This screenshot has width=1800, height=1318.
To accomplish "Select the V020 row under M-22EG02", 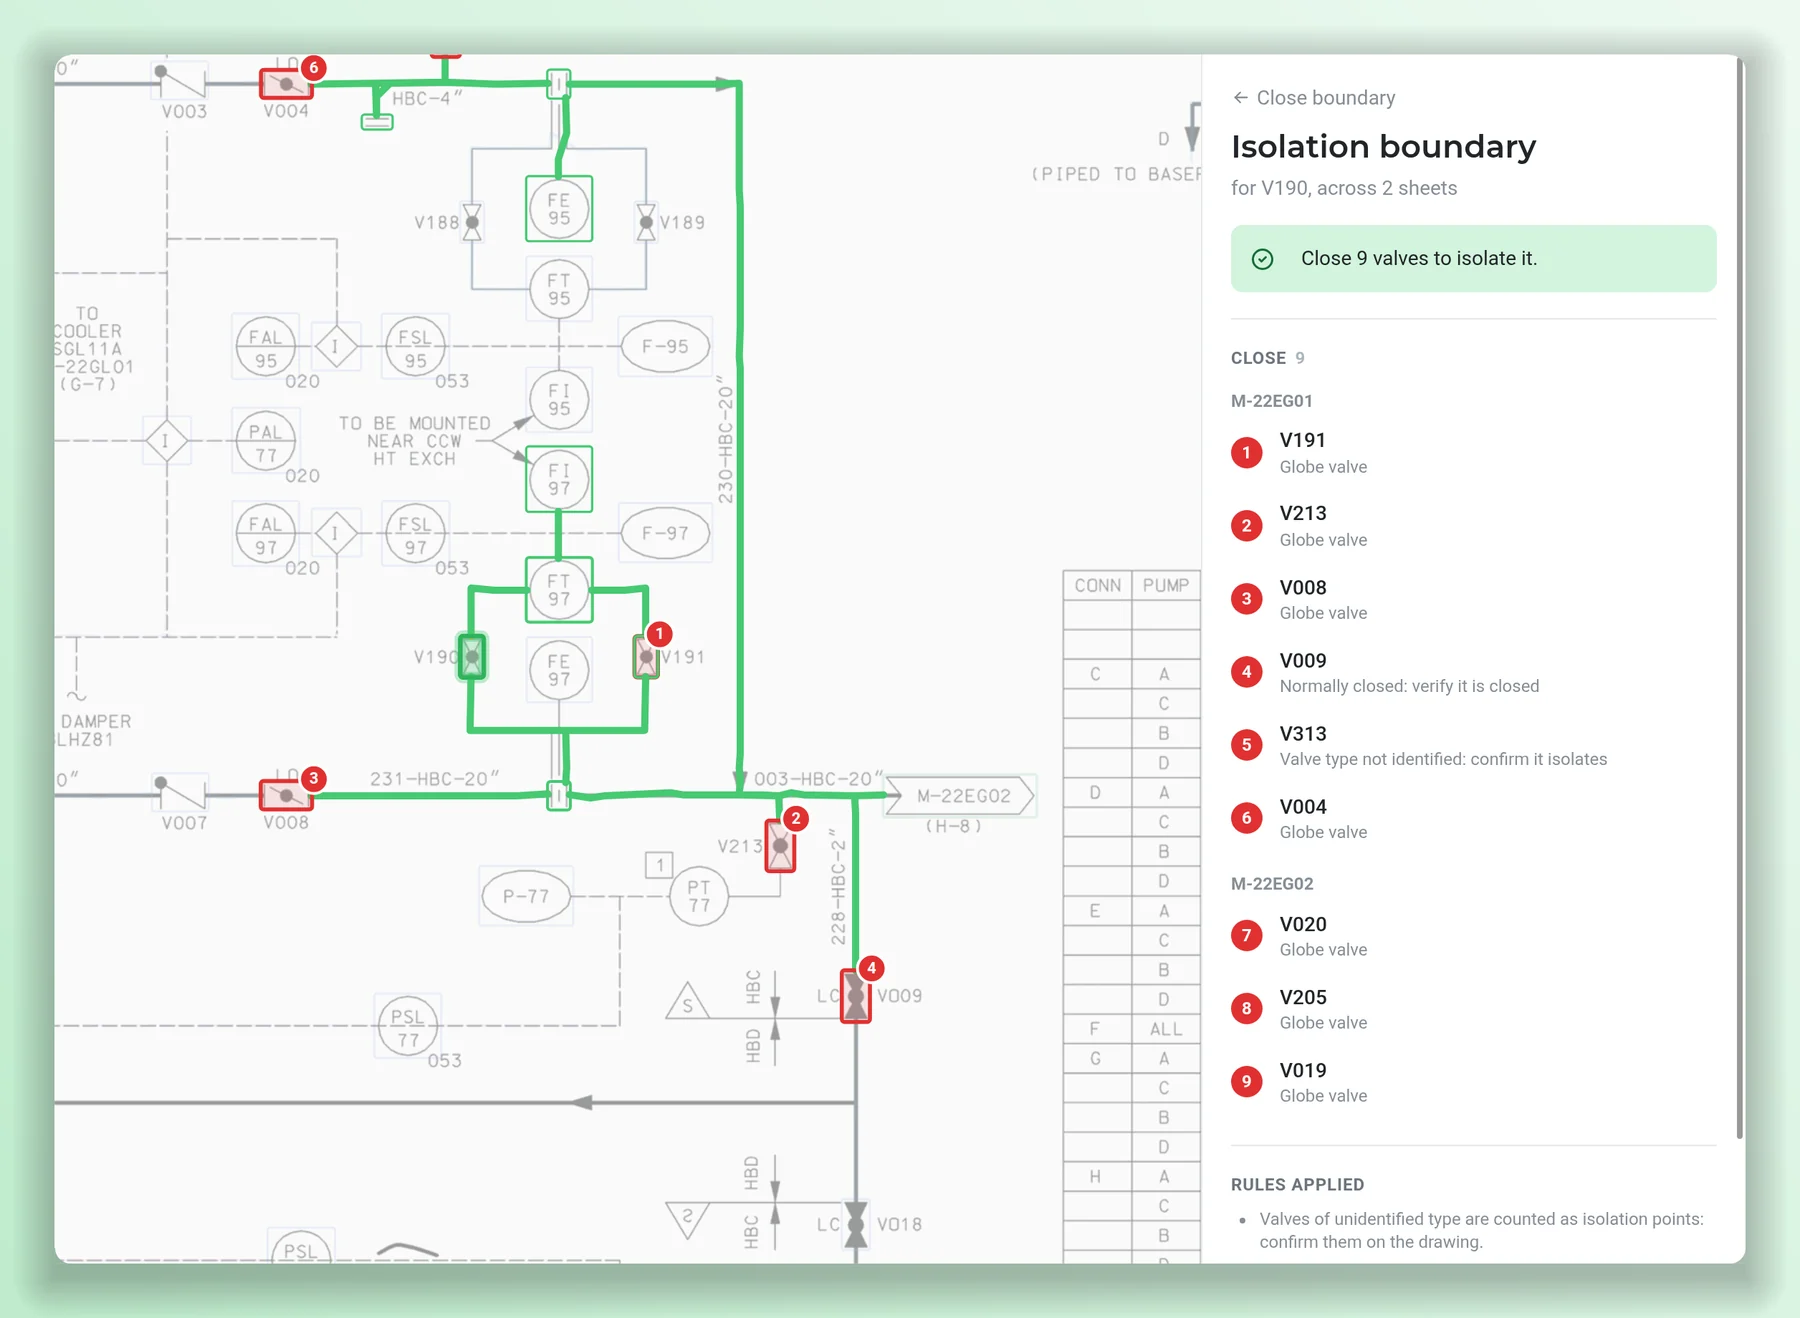I will tap(1473, 936).
